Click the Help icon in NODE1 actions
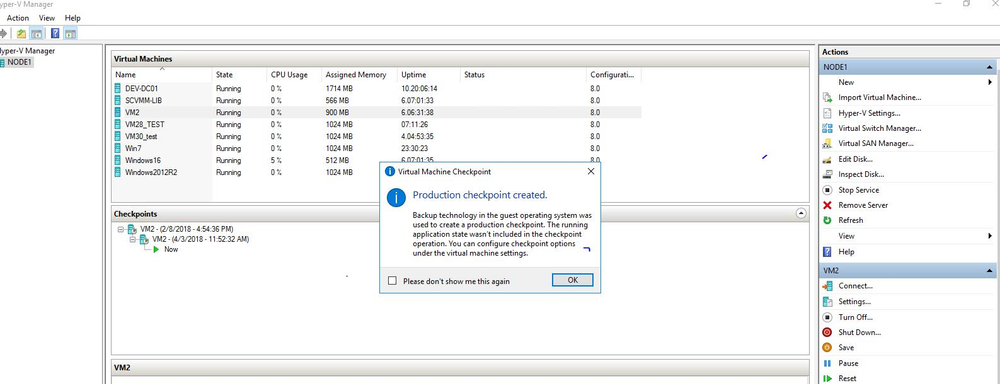The width and height of the screenshot is (1000, 384). (x=827, y=252)
